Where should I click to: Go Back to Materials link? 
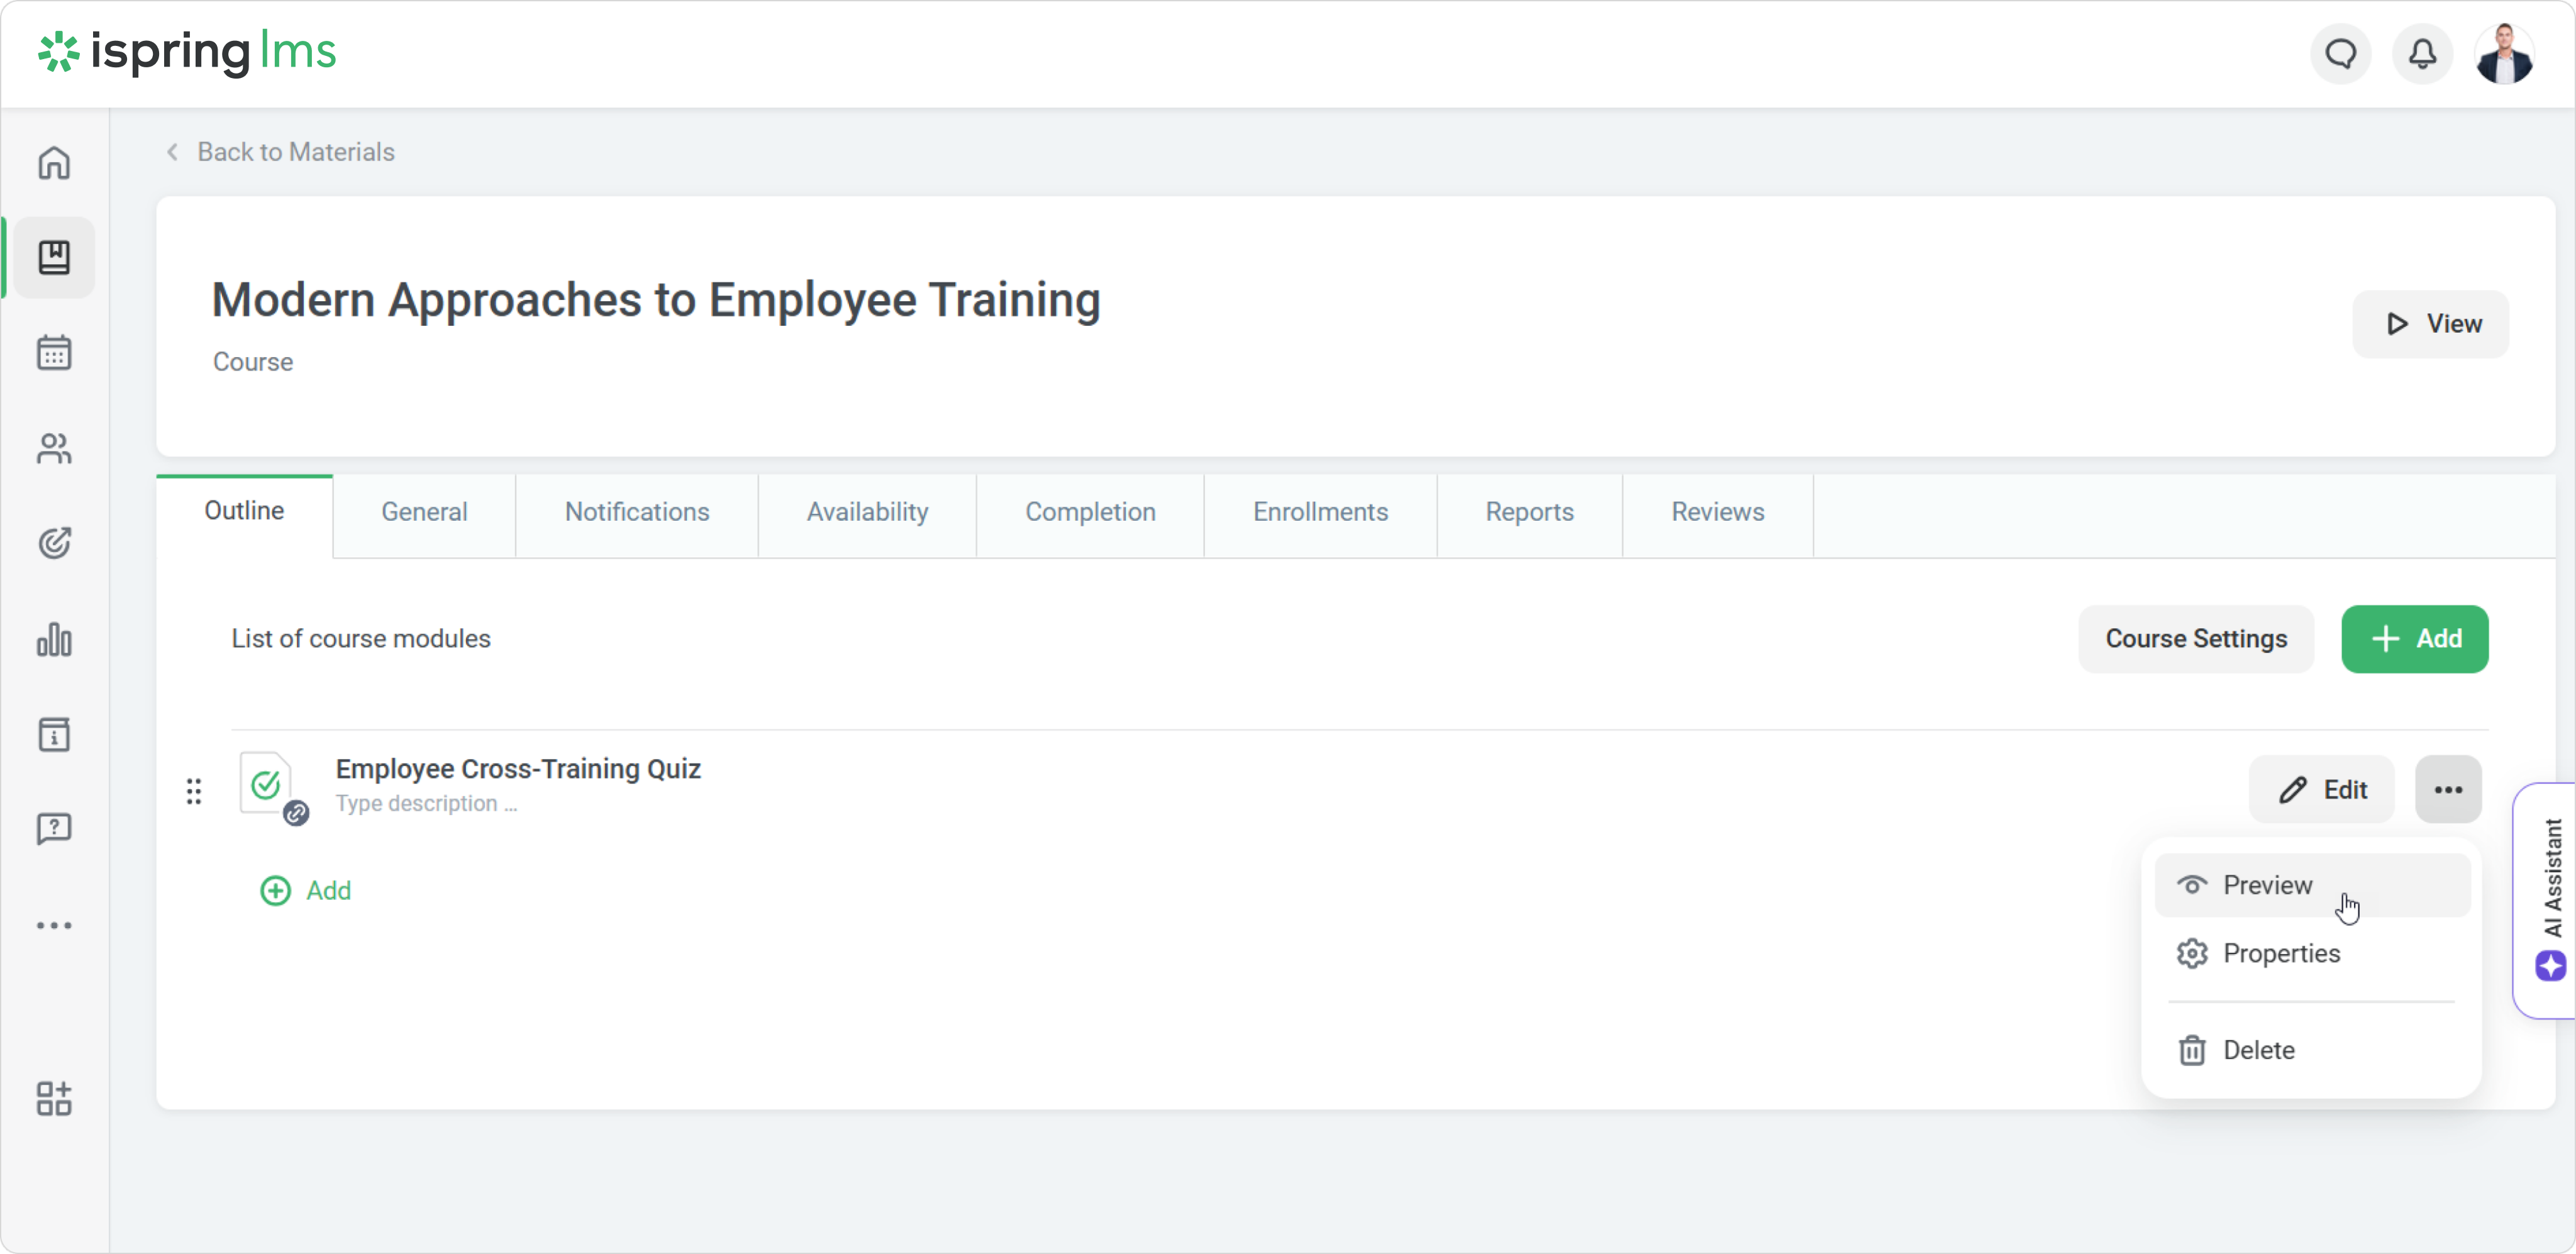click(x=295, y=152)
